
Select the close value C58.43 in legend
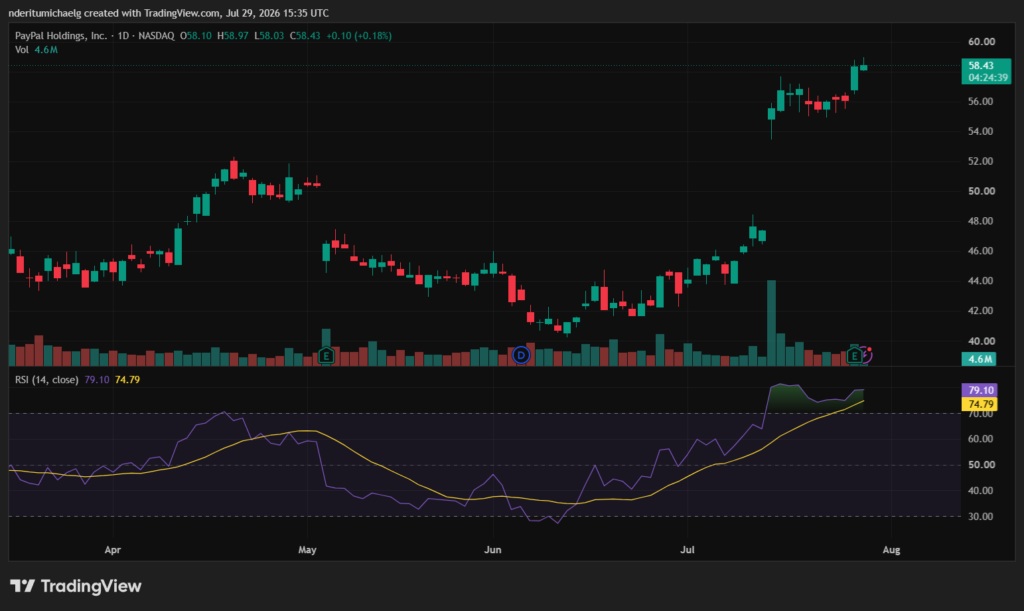tap(305, 36)
